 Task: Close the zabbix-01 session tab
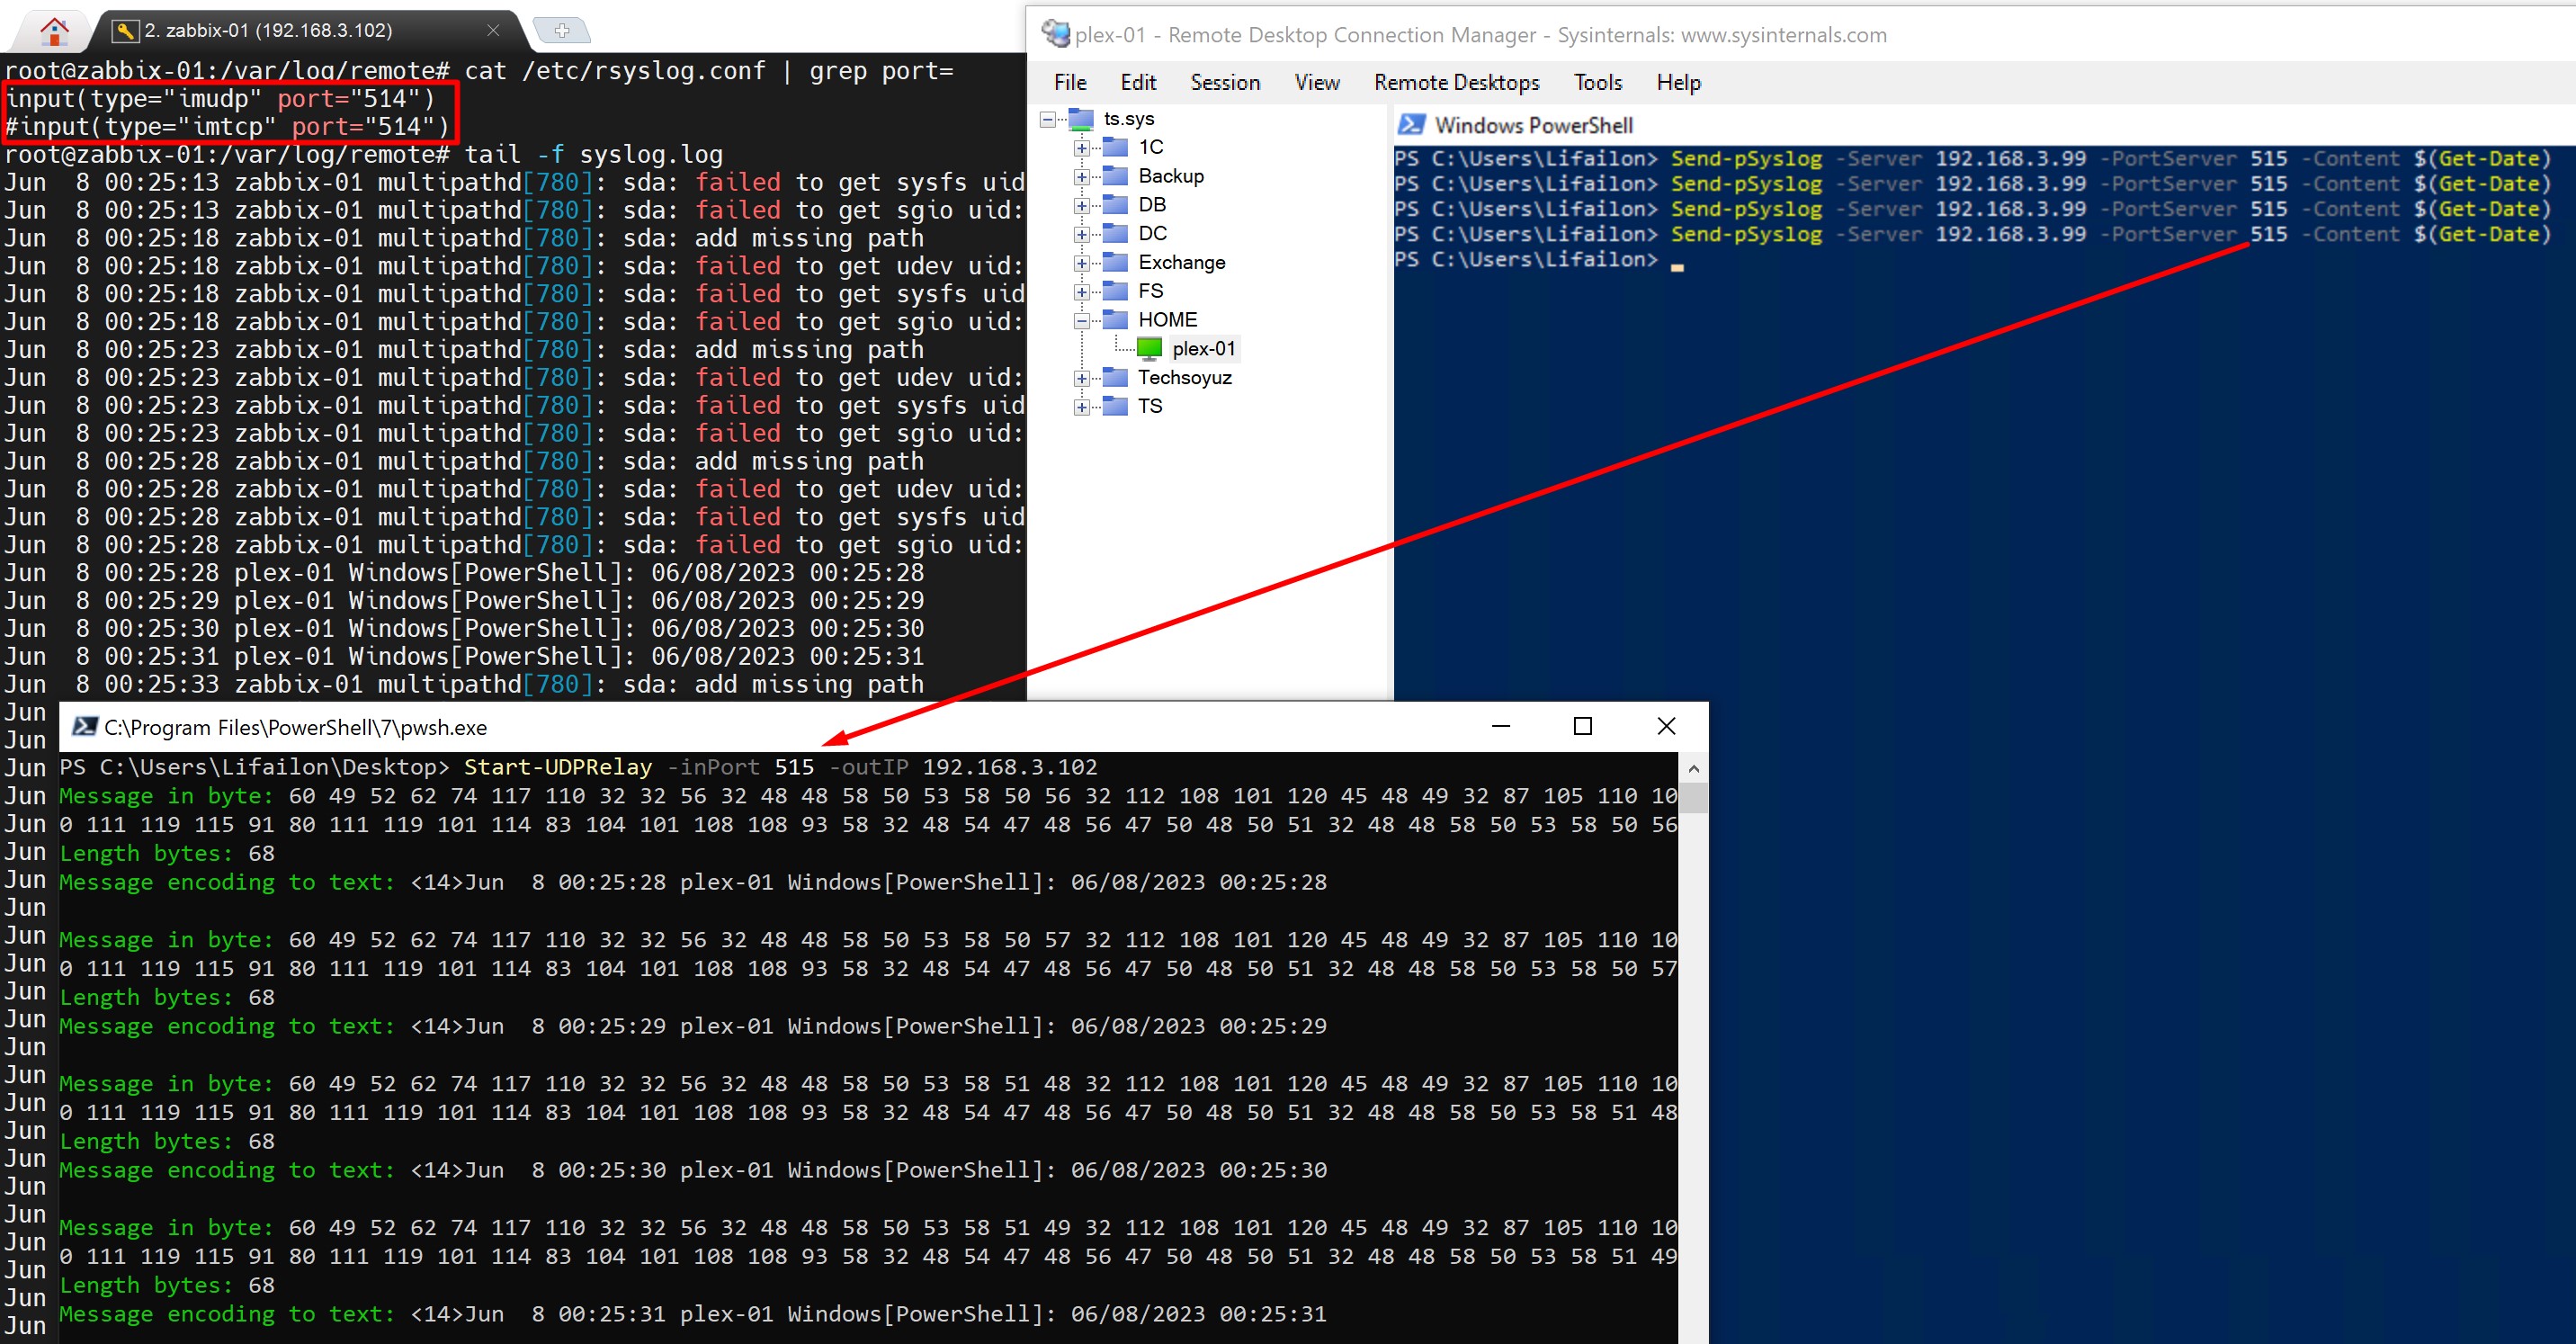(493, 30)
